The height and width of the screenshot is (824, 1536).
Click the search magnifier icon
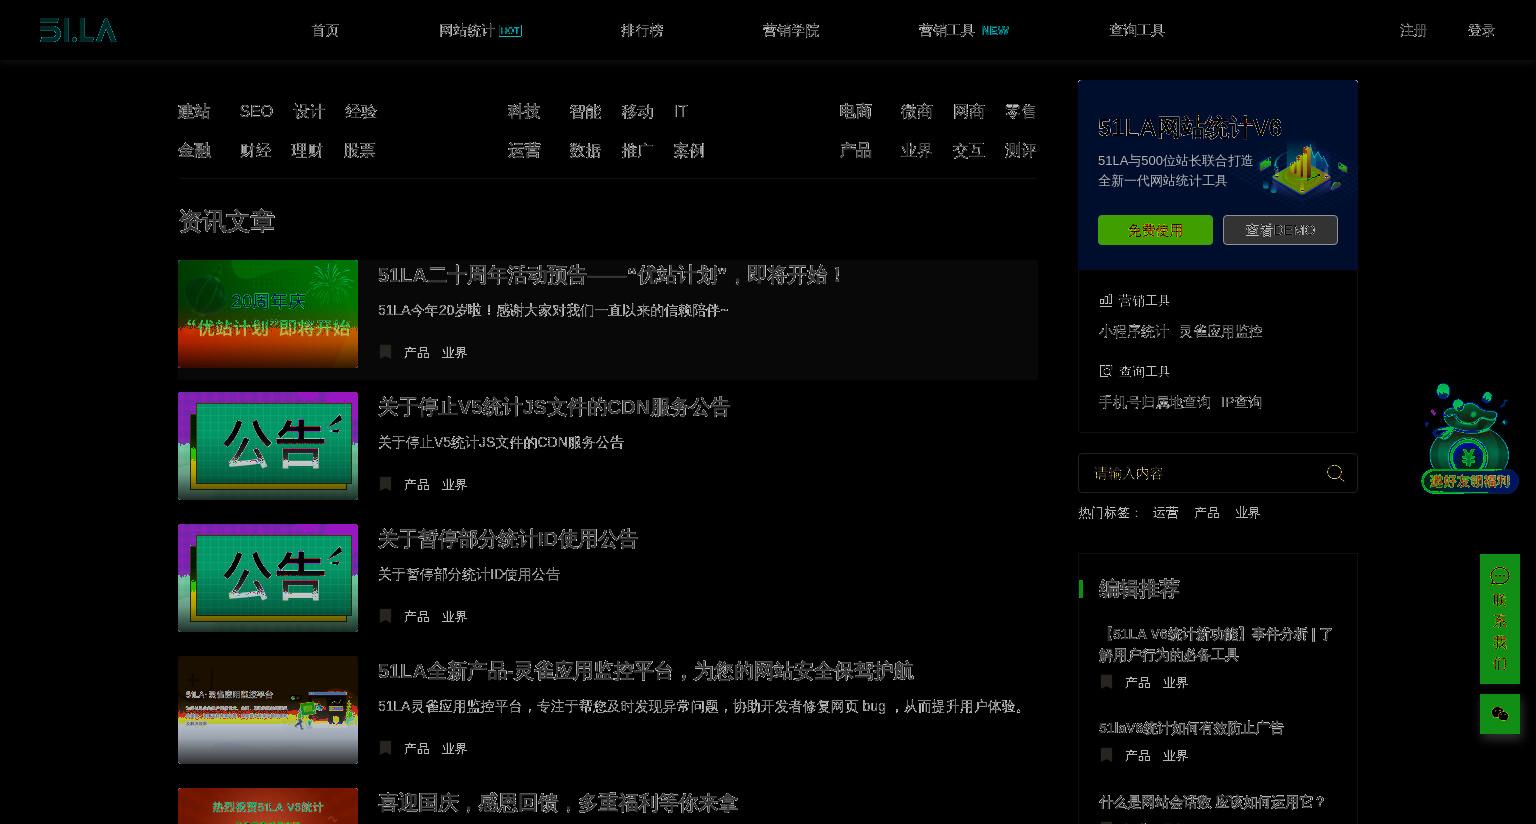click(1335, 473)
